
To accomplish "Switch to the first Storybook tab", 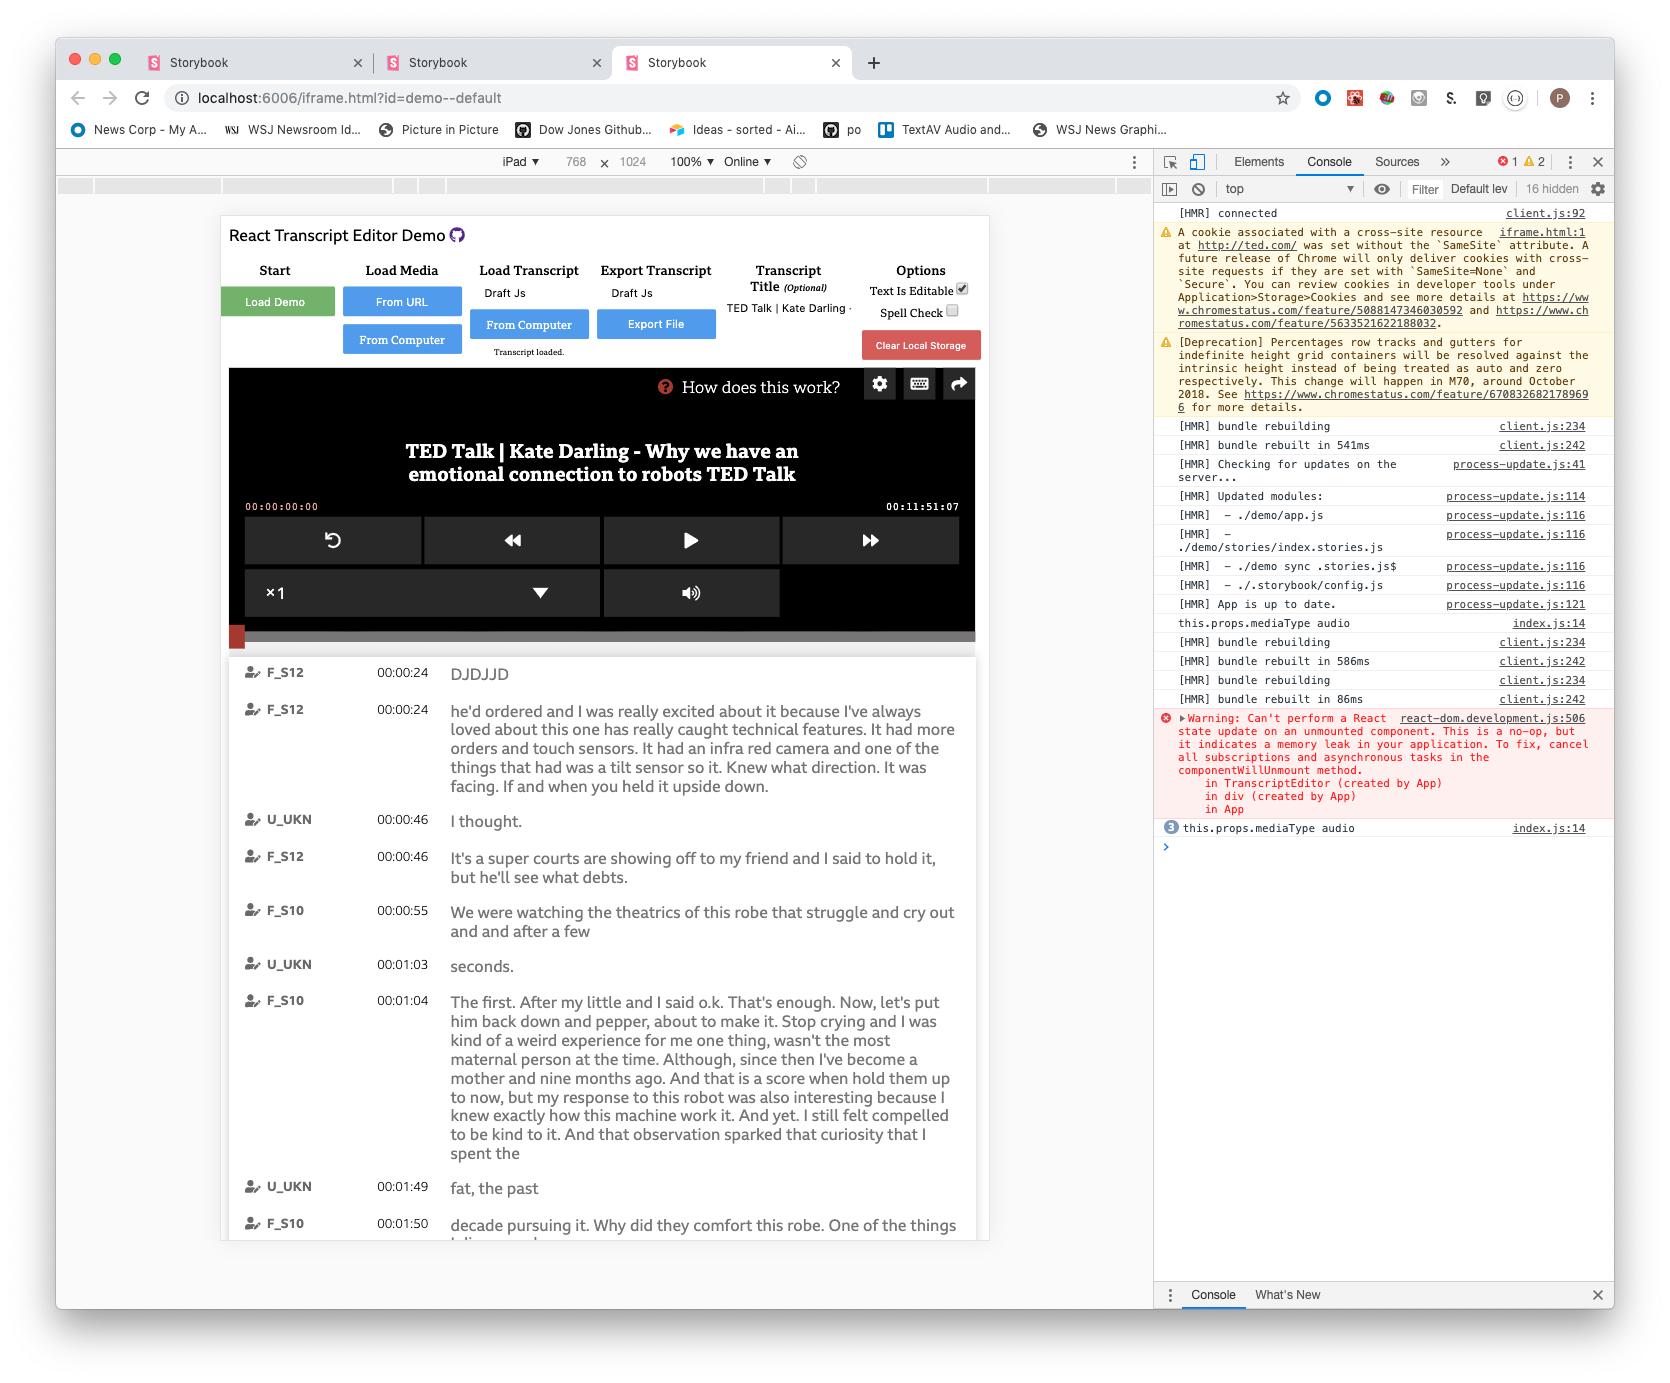I will click(254, 62).
